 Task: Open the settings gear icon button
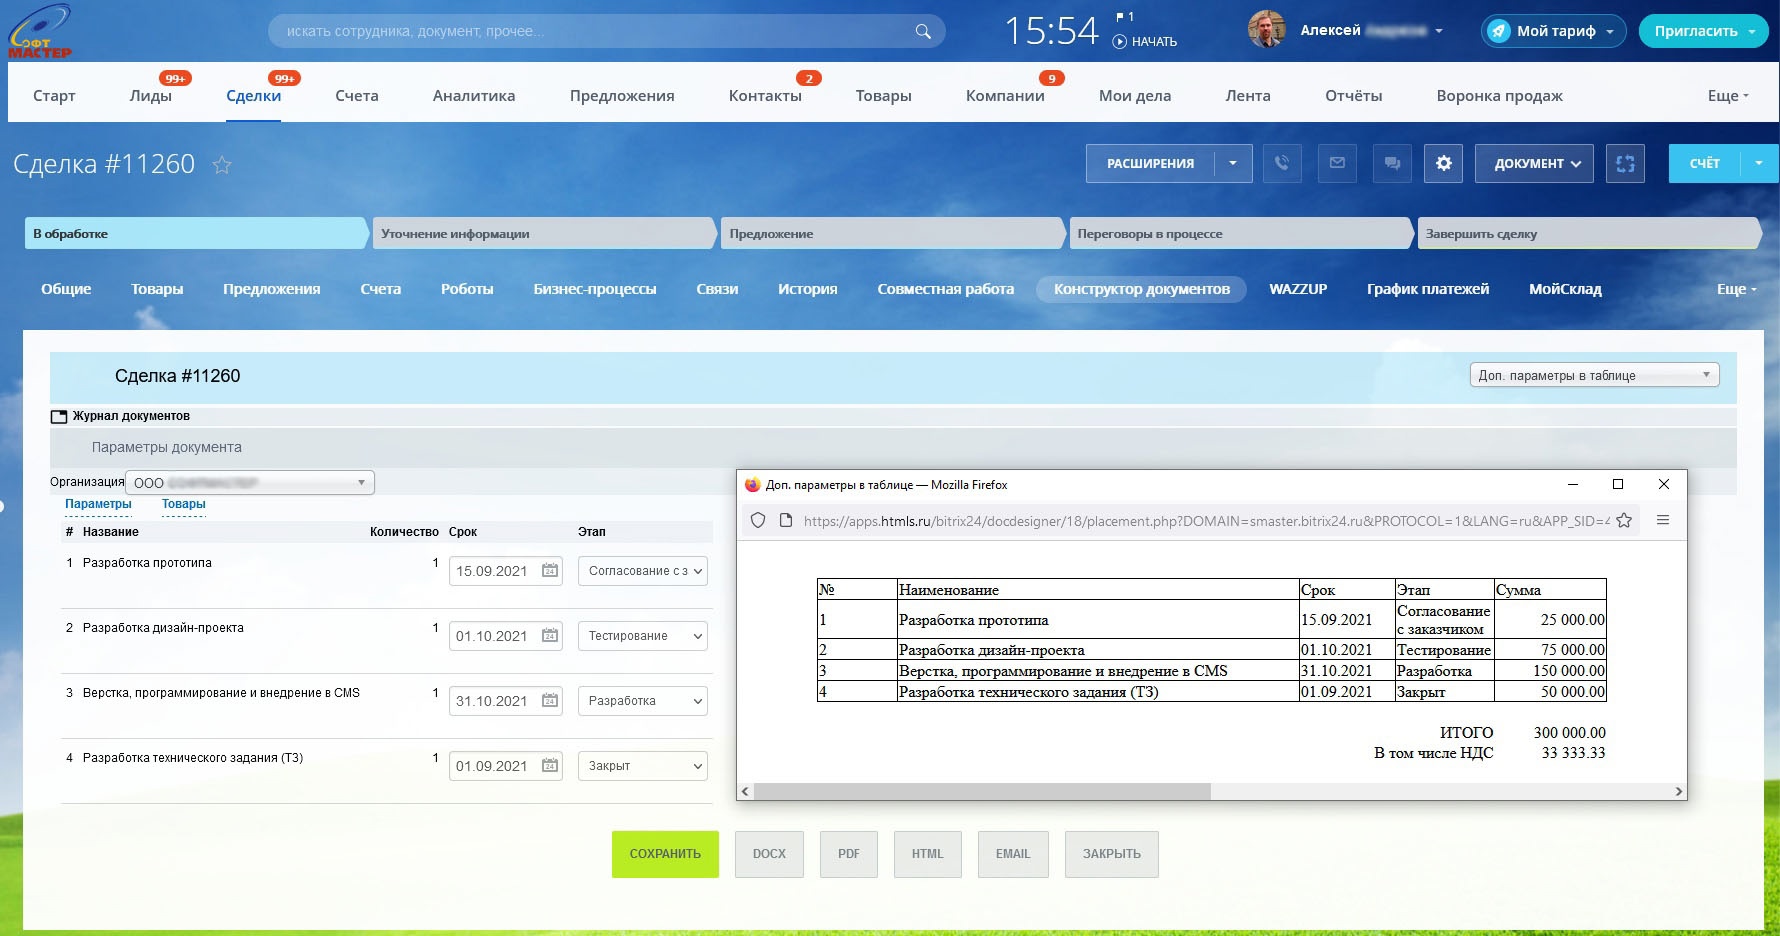(1443, 163)
